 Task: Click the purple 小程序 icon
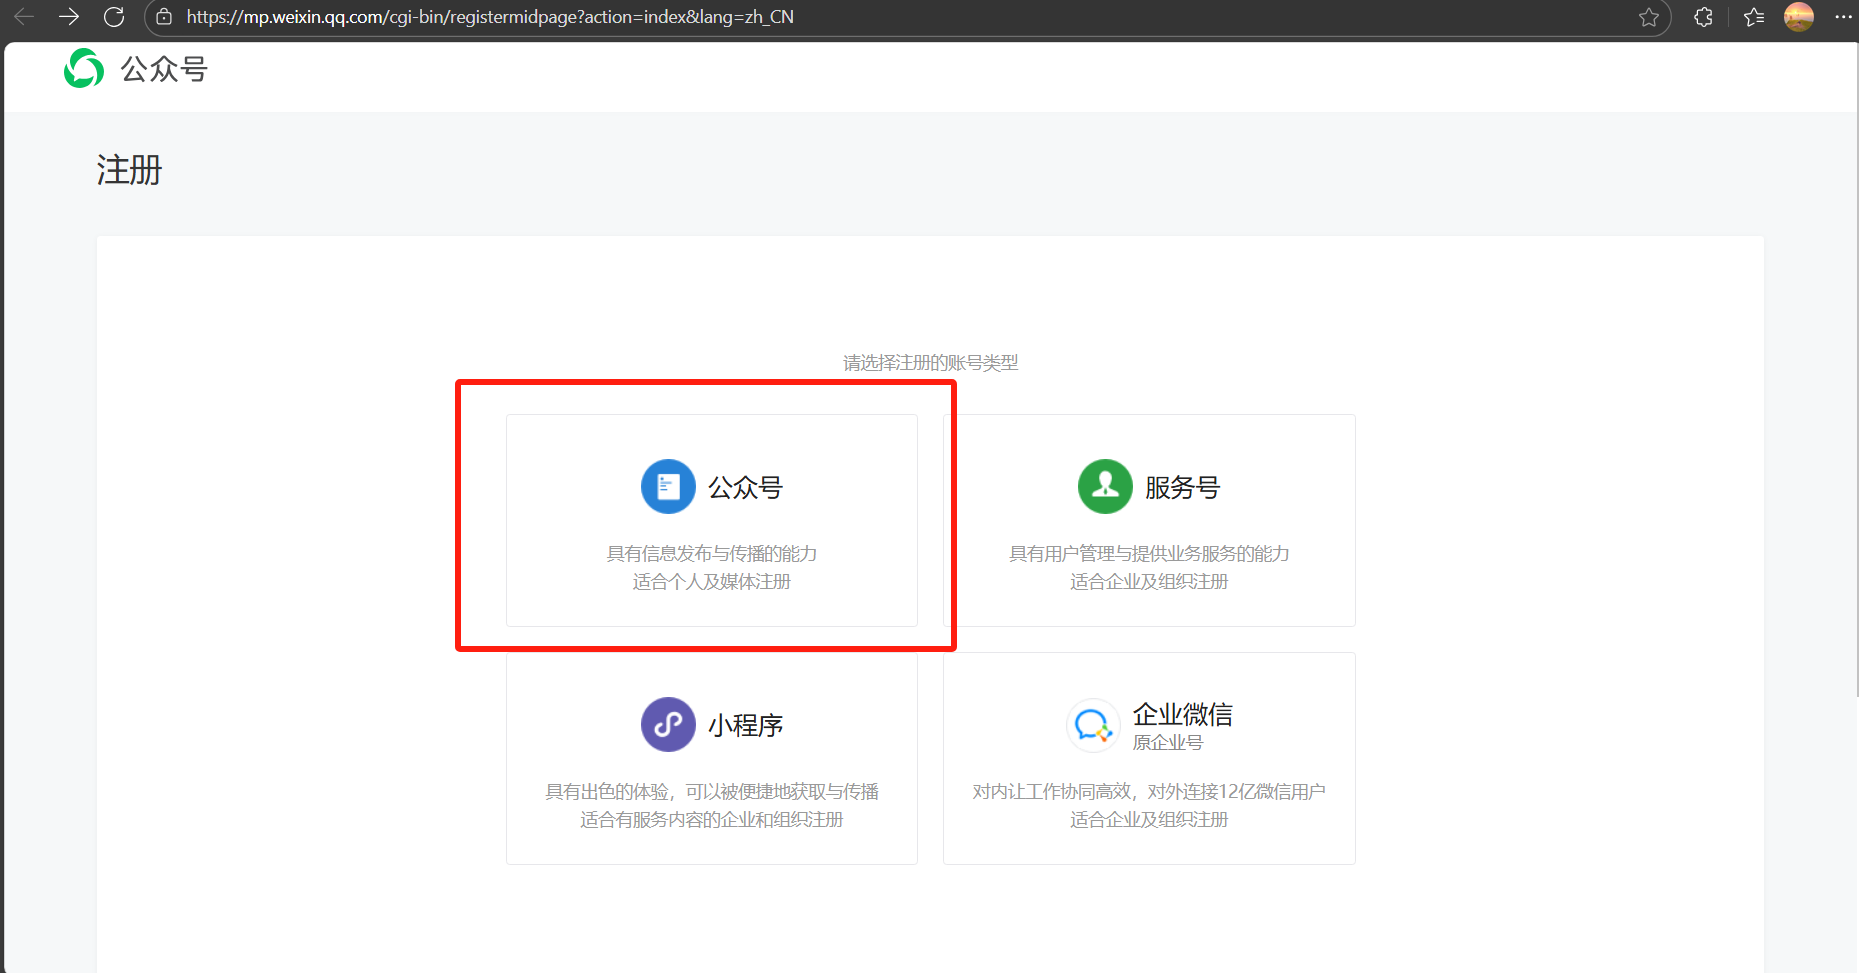pyautogui.click(x=668, y=725)
